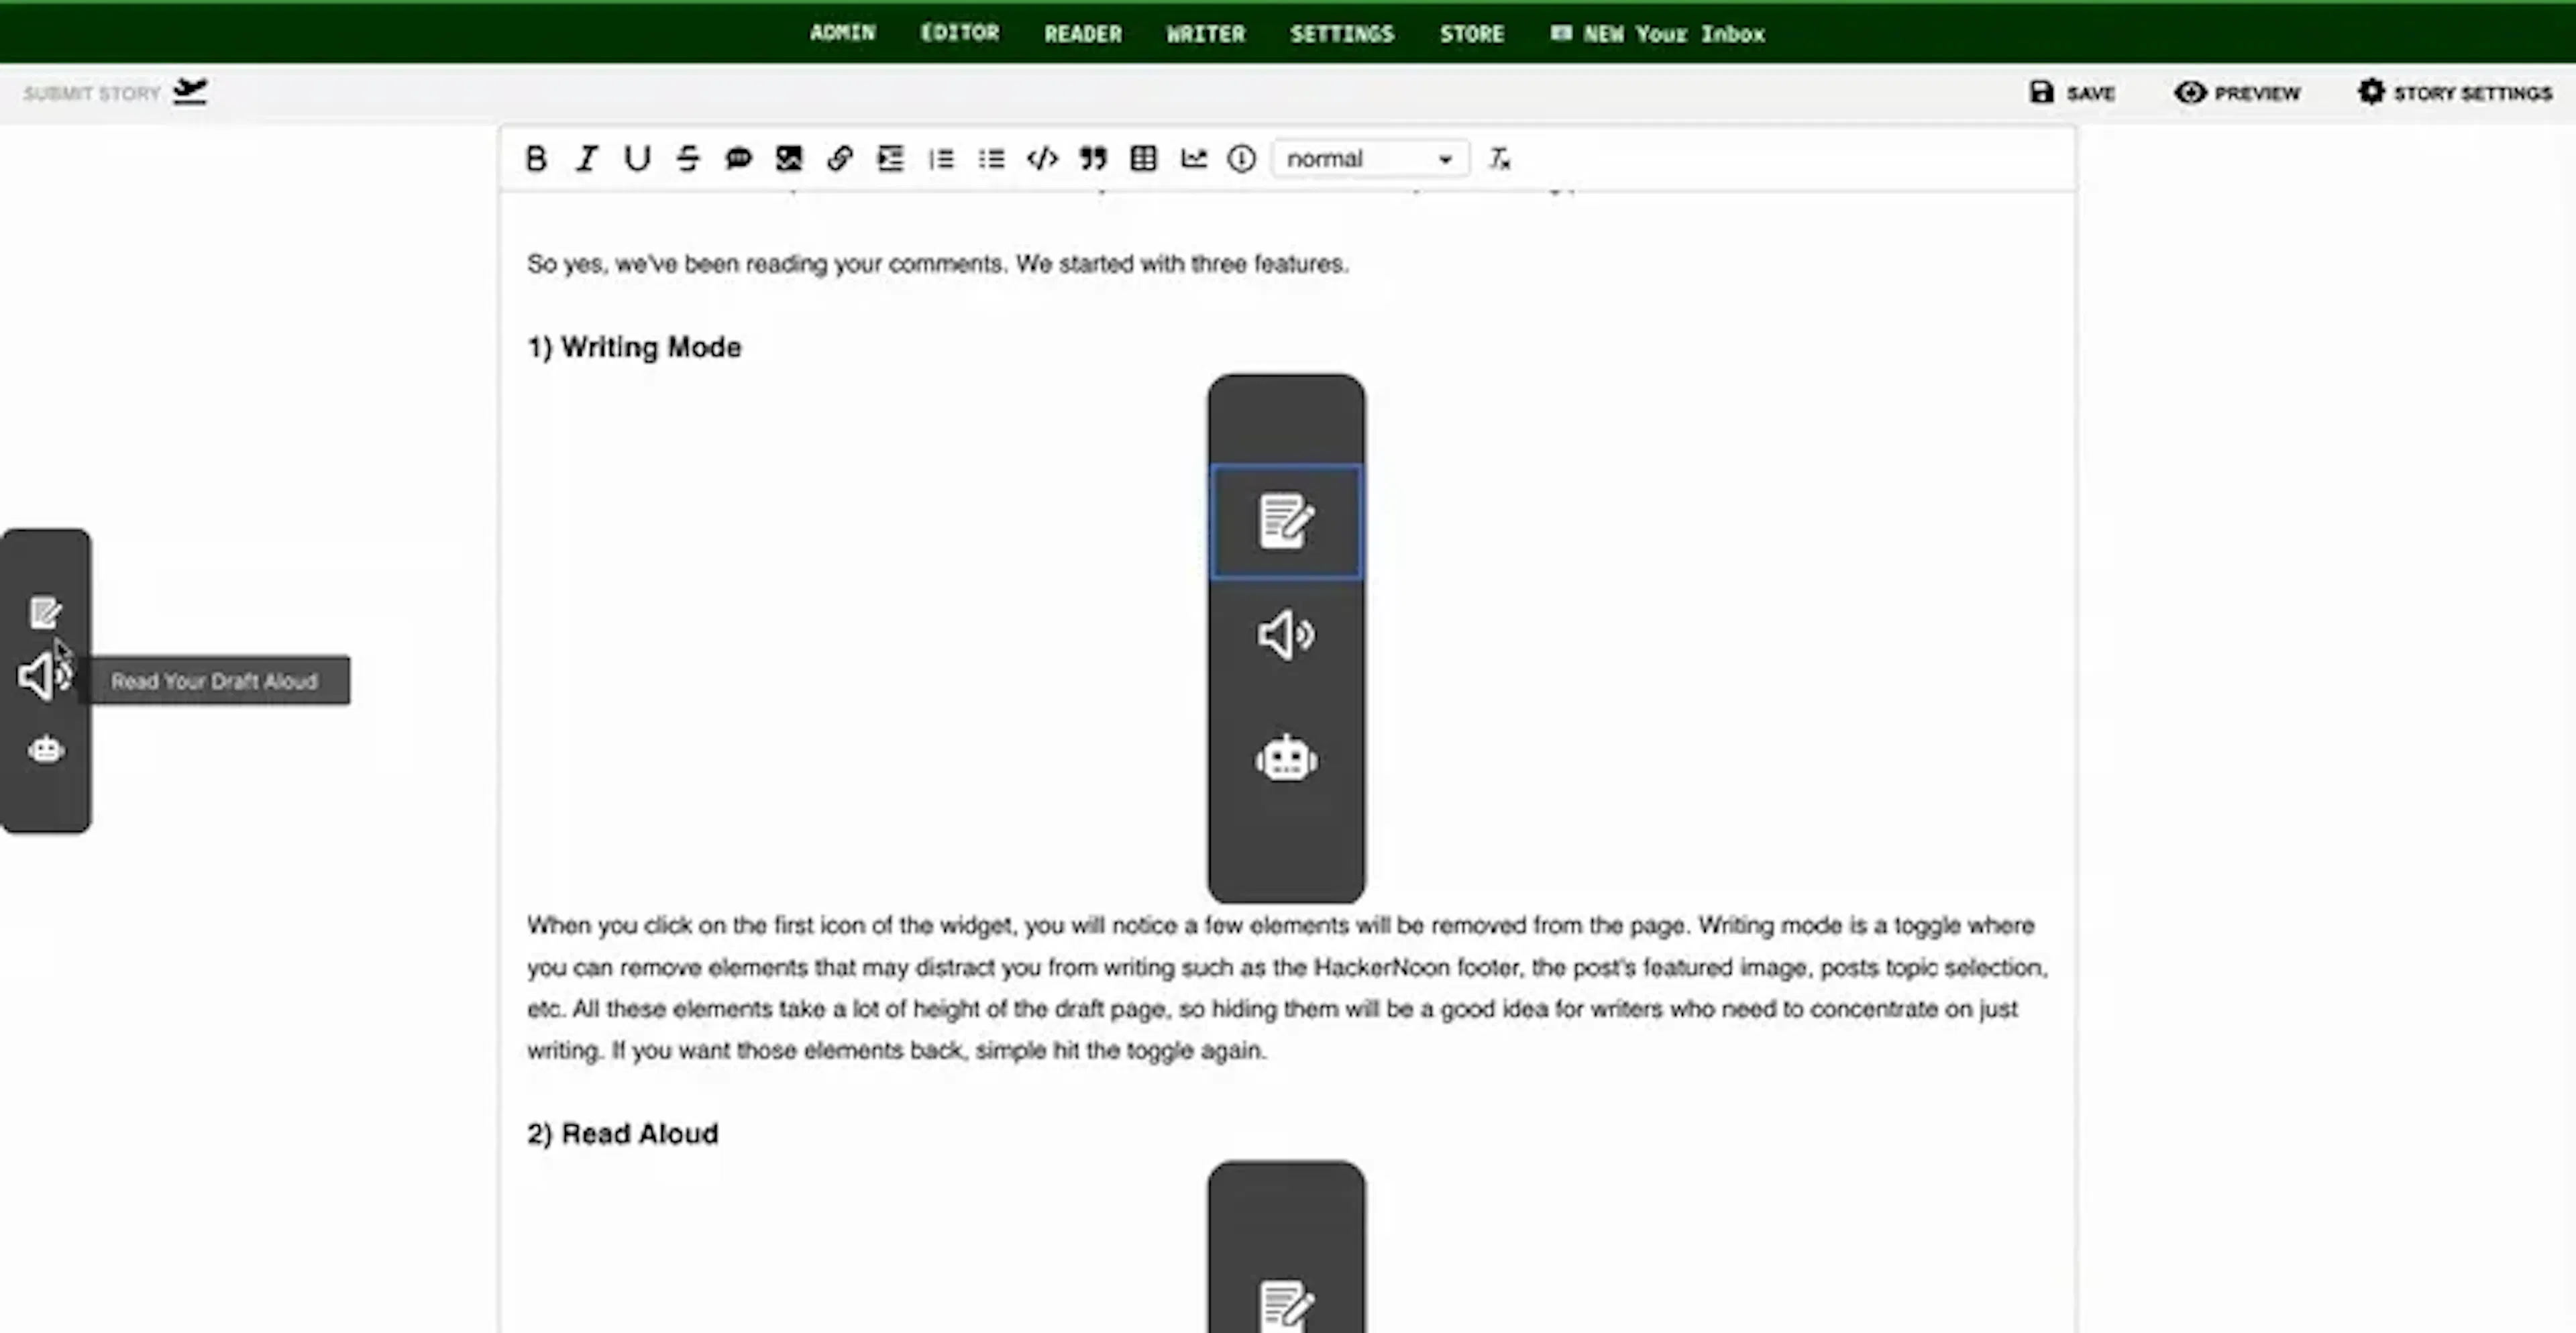2576x1333 pixels.
Task: Toggle bold formatting in the editor toolbar
Action: tap(536, 158)
